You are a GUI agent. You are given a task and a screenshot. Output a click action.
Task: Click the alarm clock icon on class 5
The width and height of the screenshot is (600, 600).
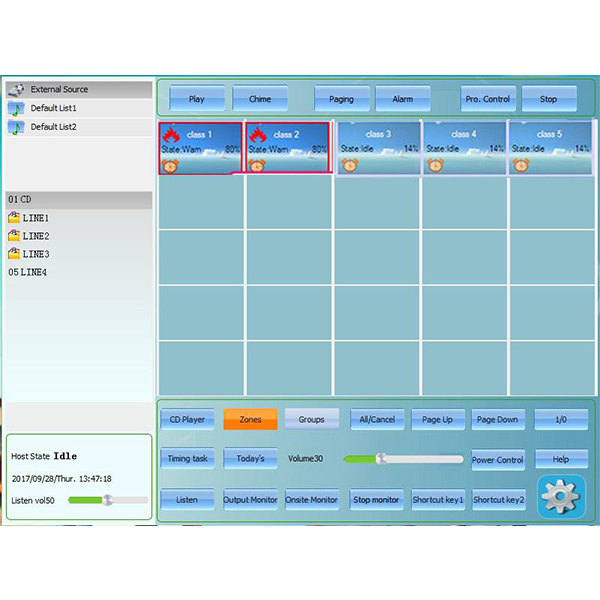521,165
